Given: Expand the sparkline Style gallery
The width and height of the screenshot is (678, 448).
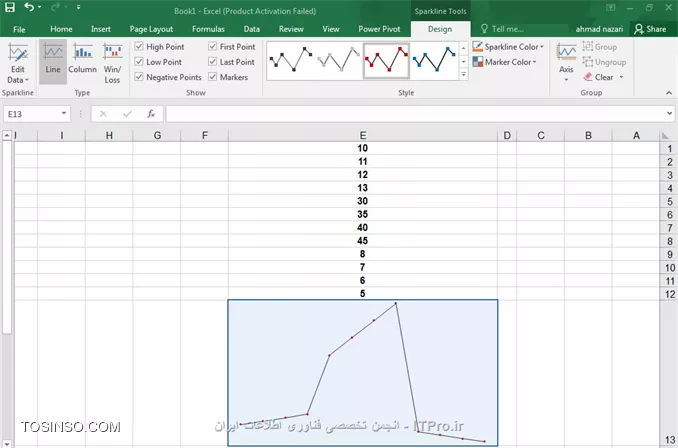Looking at the screenshot, I should (464, 76).
